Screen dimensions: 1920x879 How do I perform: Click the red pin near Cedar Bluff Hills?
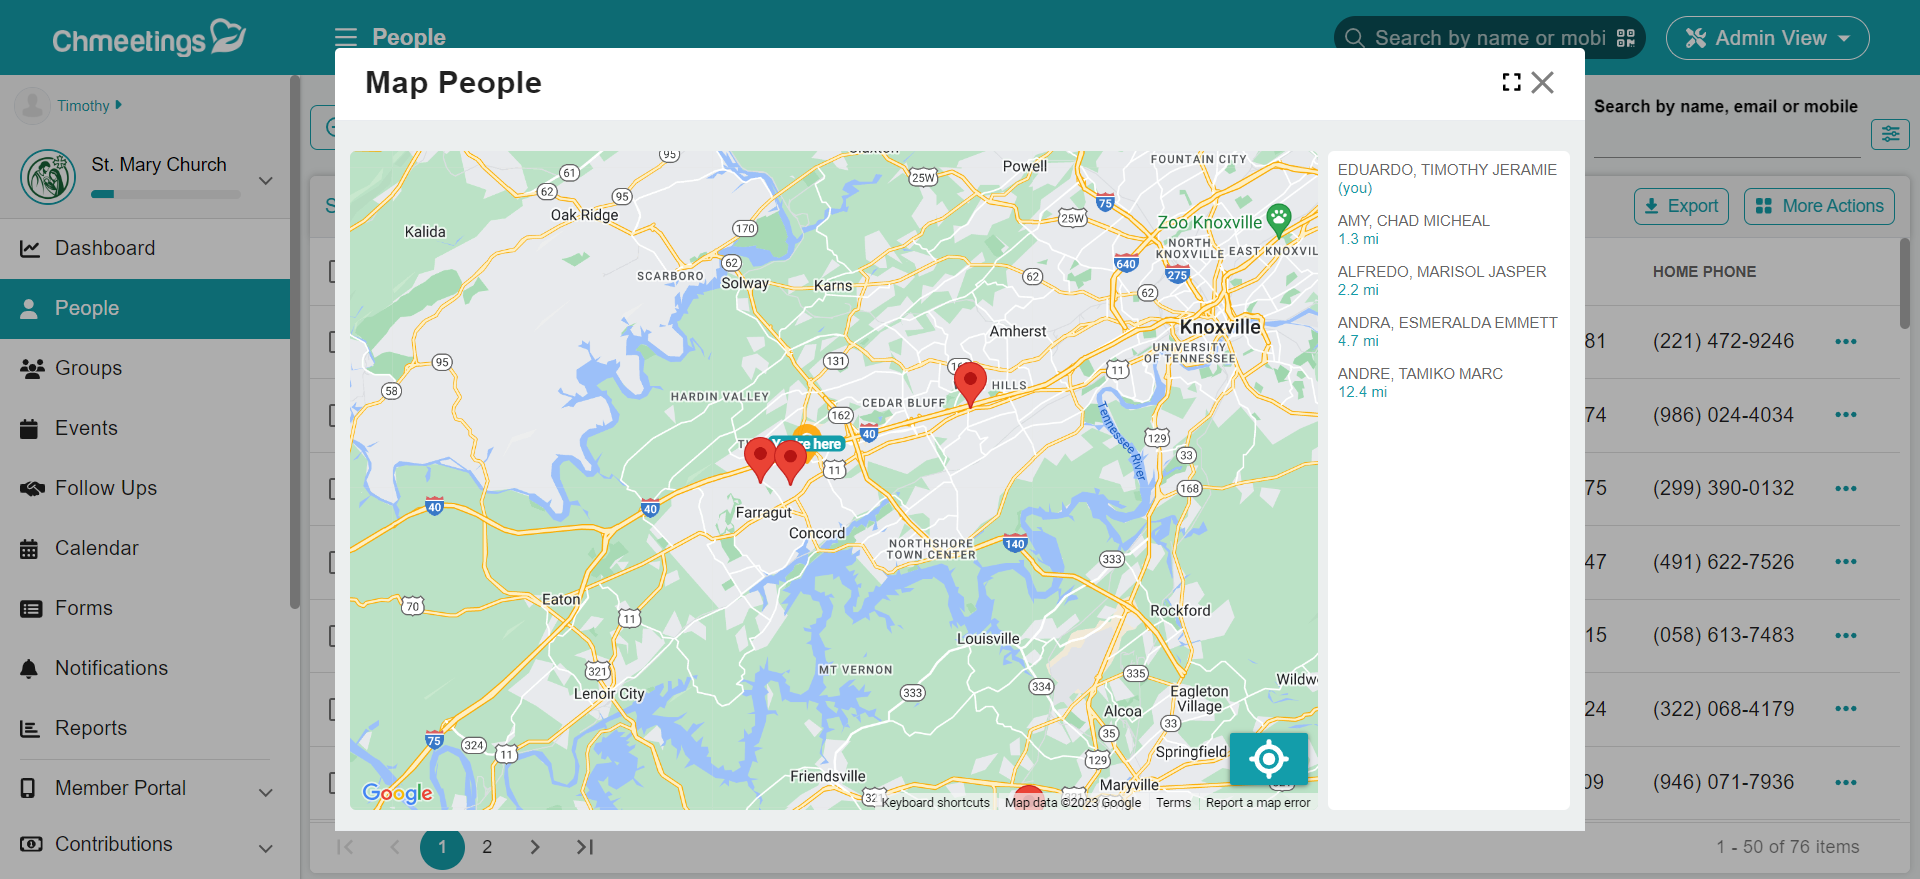(970, 385)
